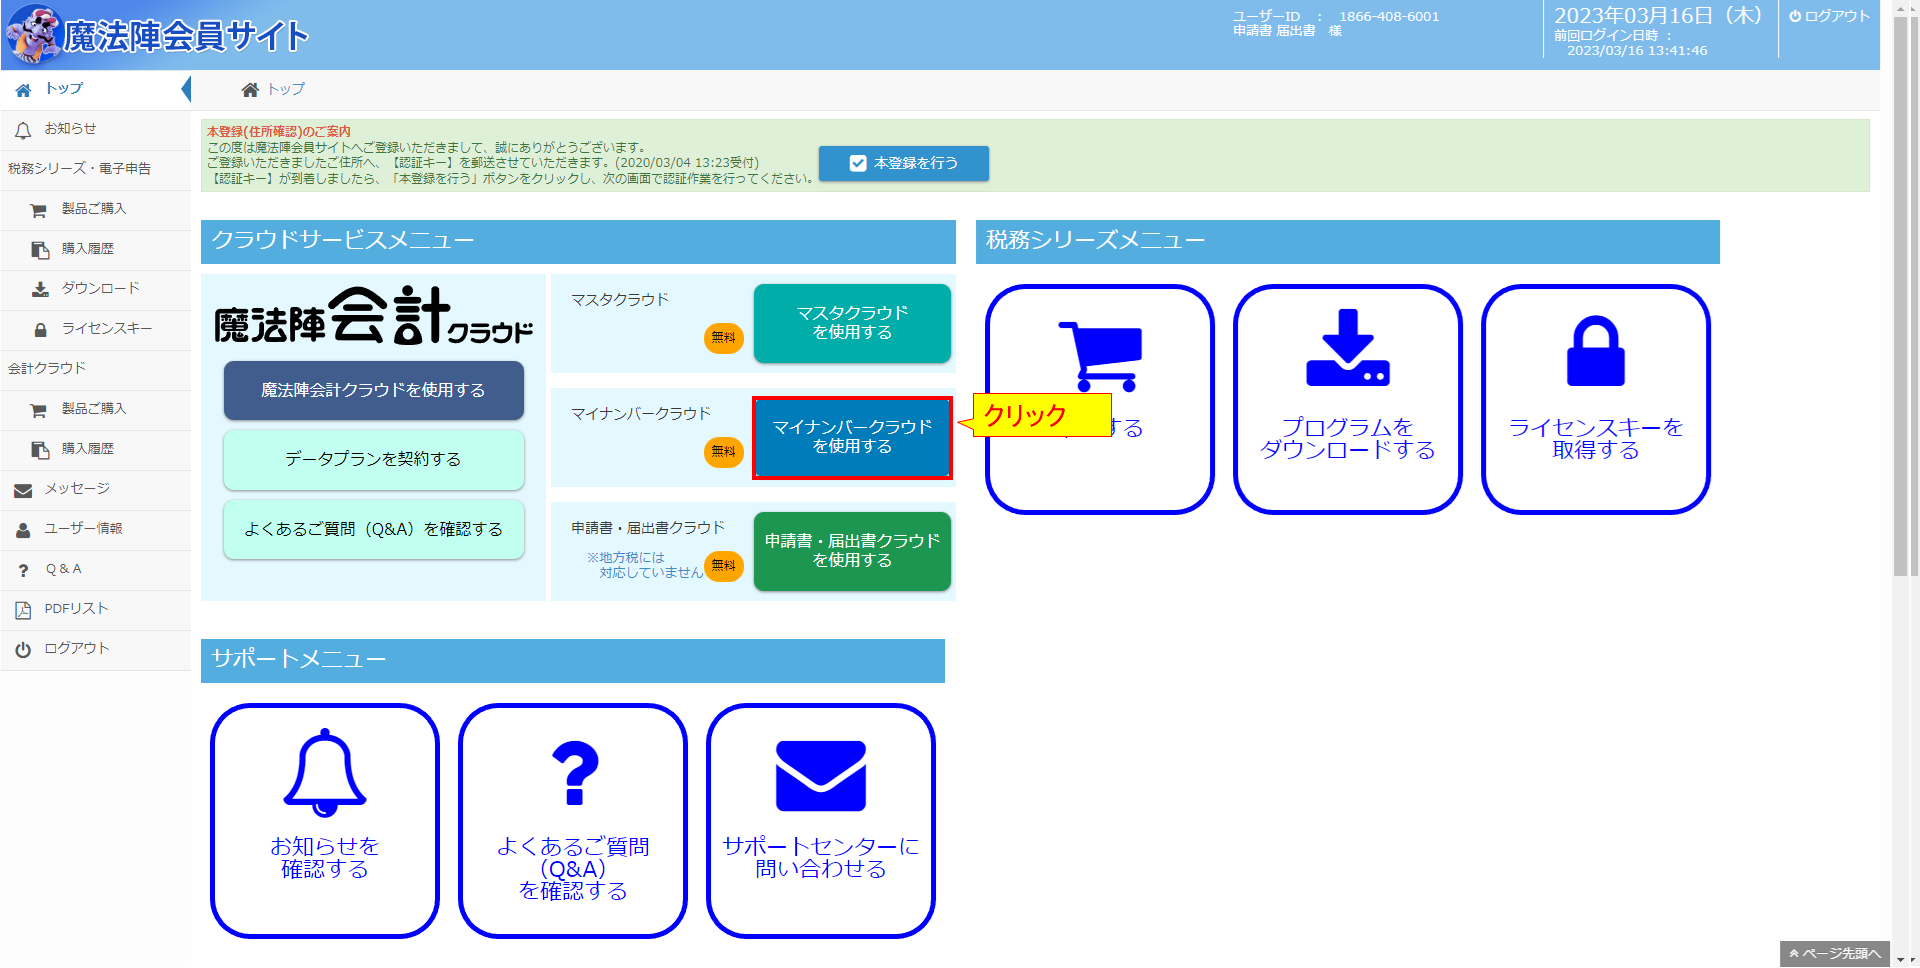
Task: Click the 魔法陣会員サイト title text
Action: (186, 36)
